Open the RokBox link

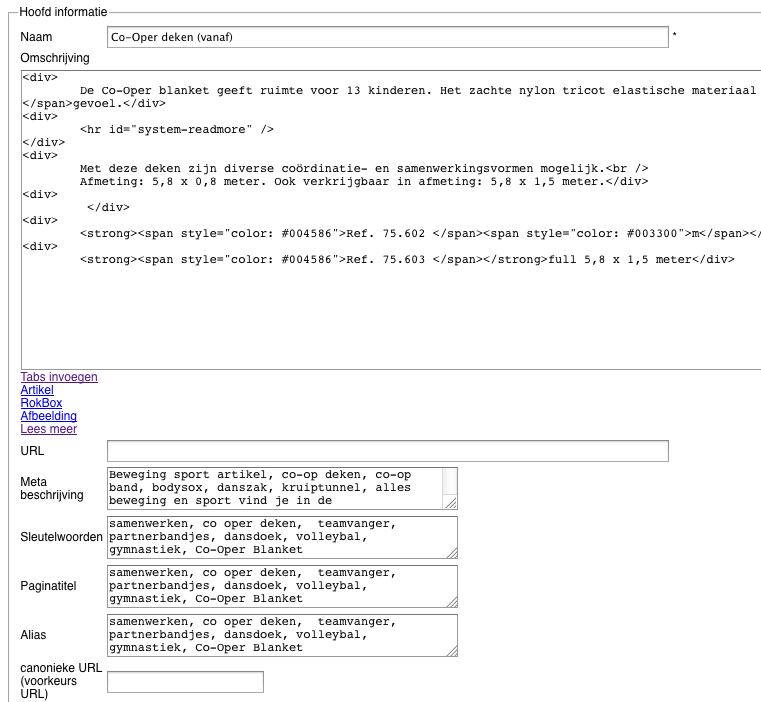coord(41,403)
